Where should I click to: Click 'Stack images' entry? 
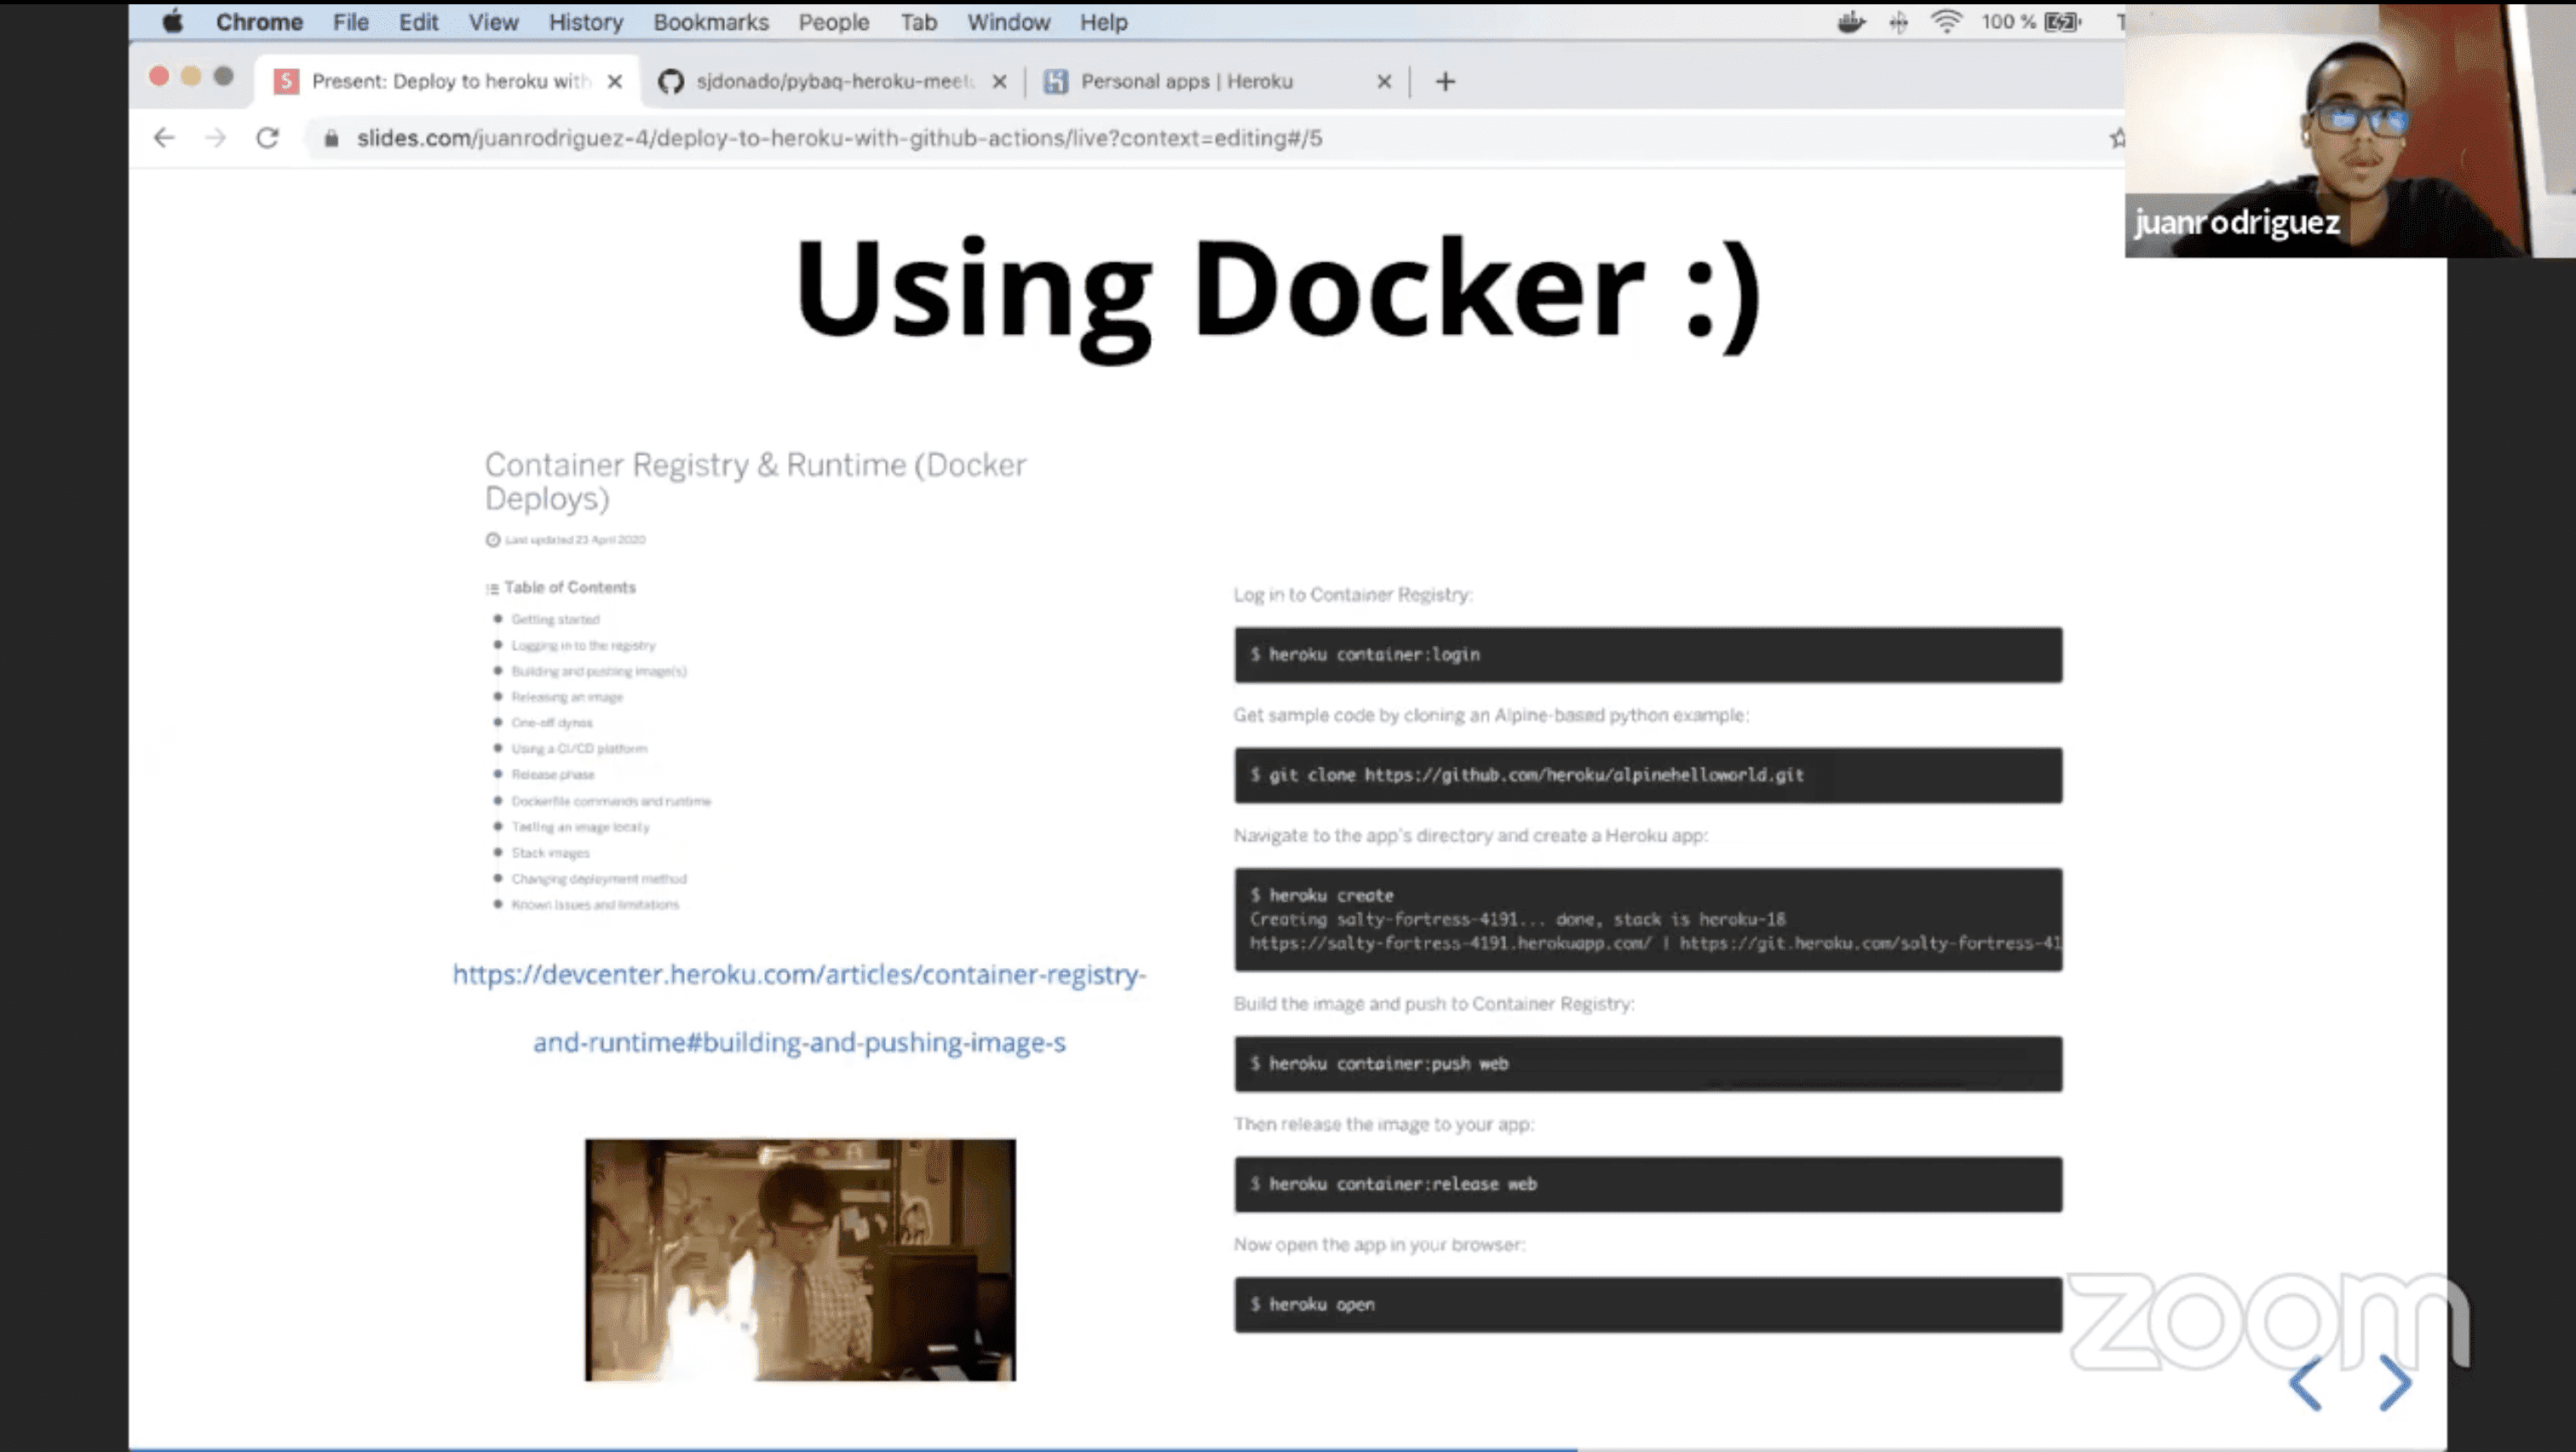[x=550, y=853]
